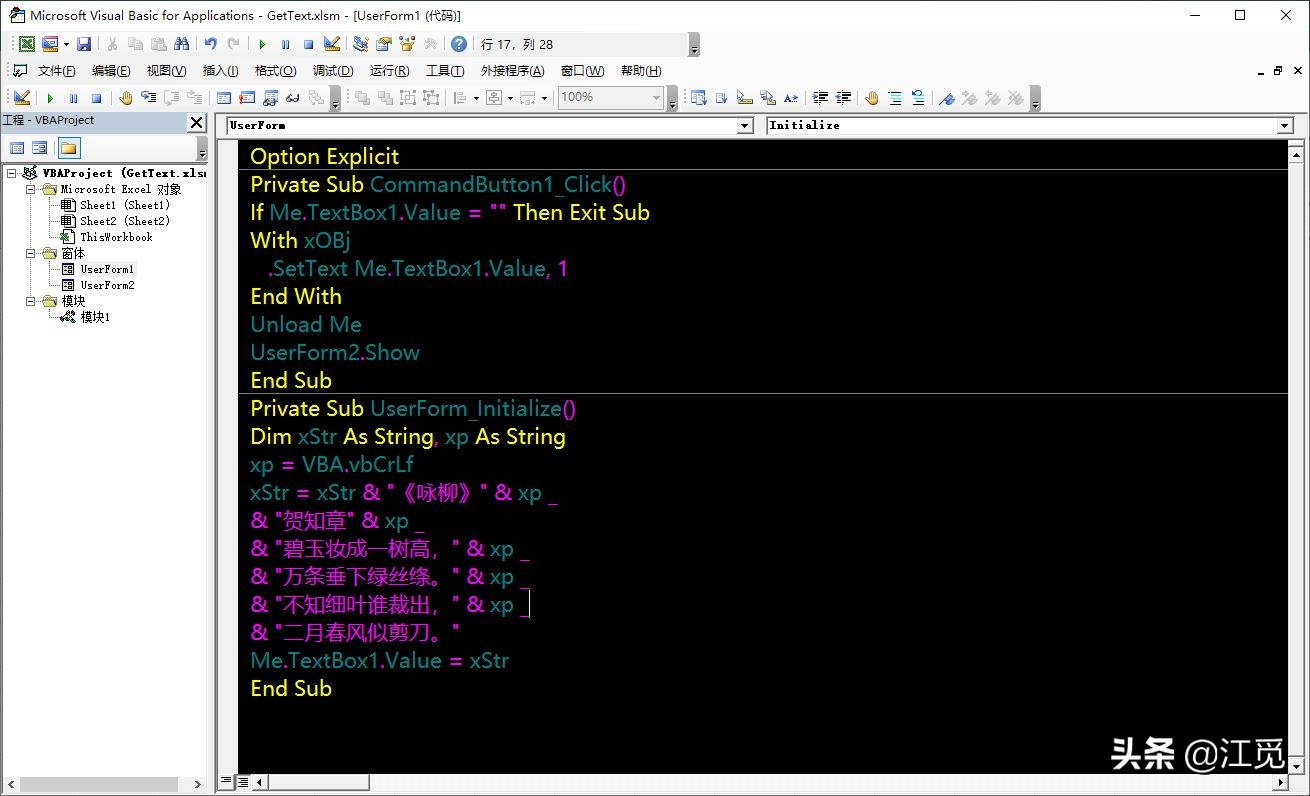Click the Outdent icon in Edit toolbar
Viewport: 1310px width, 796px height.
844,97
